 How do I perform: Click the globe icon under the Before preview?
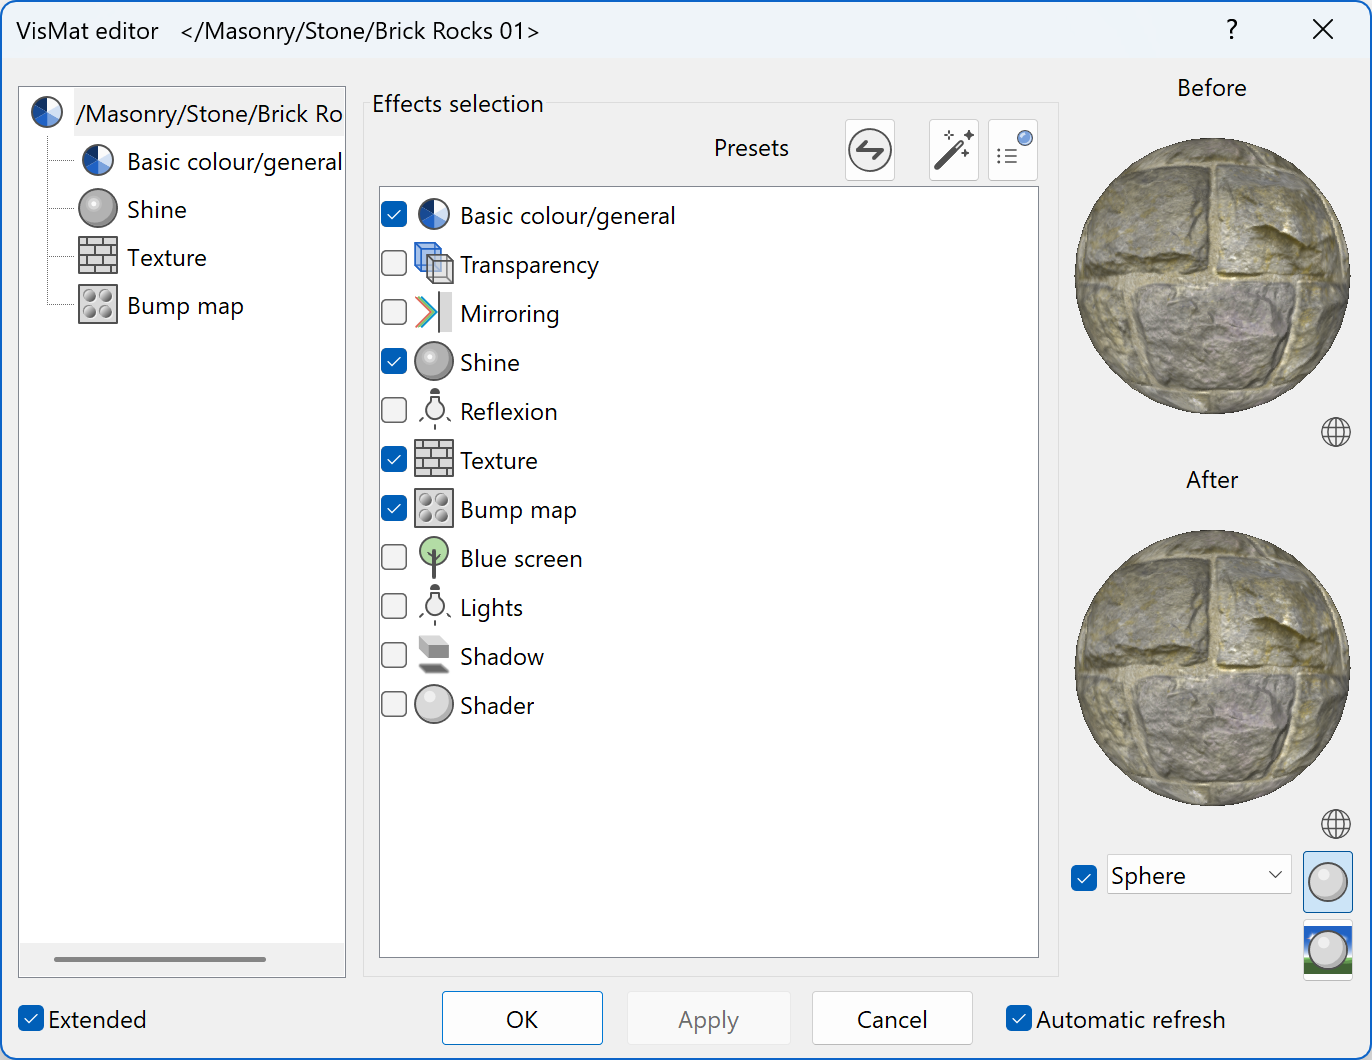(1335, 432)
